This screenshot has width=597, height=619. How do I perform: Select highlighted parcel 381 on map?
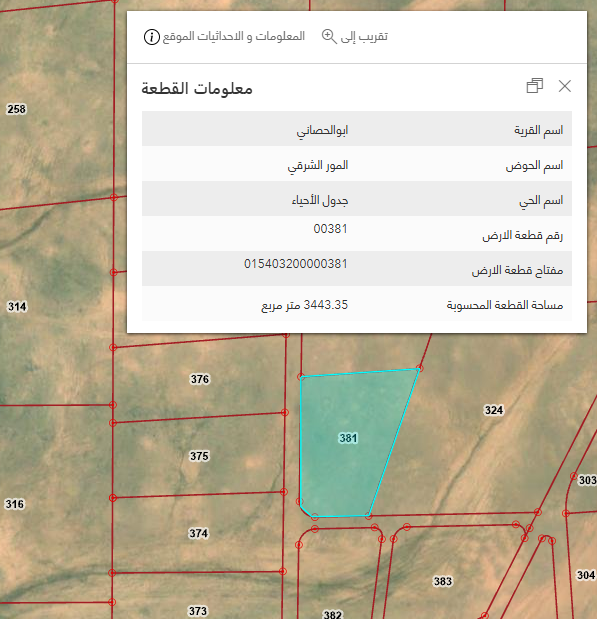(348, 438)
